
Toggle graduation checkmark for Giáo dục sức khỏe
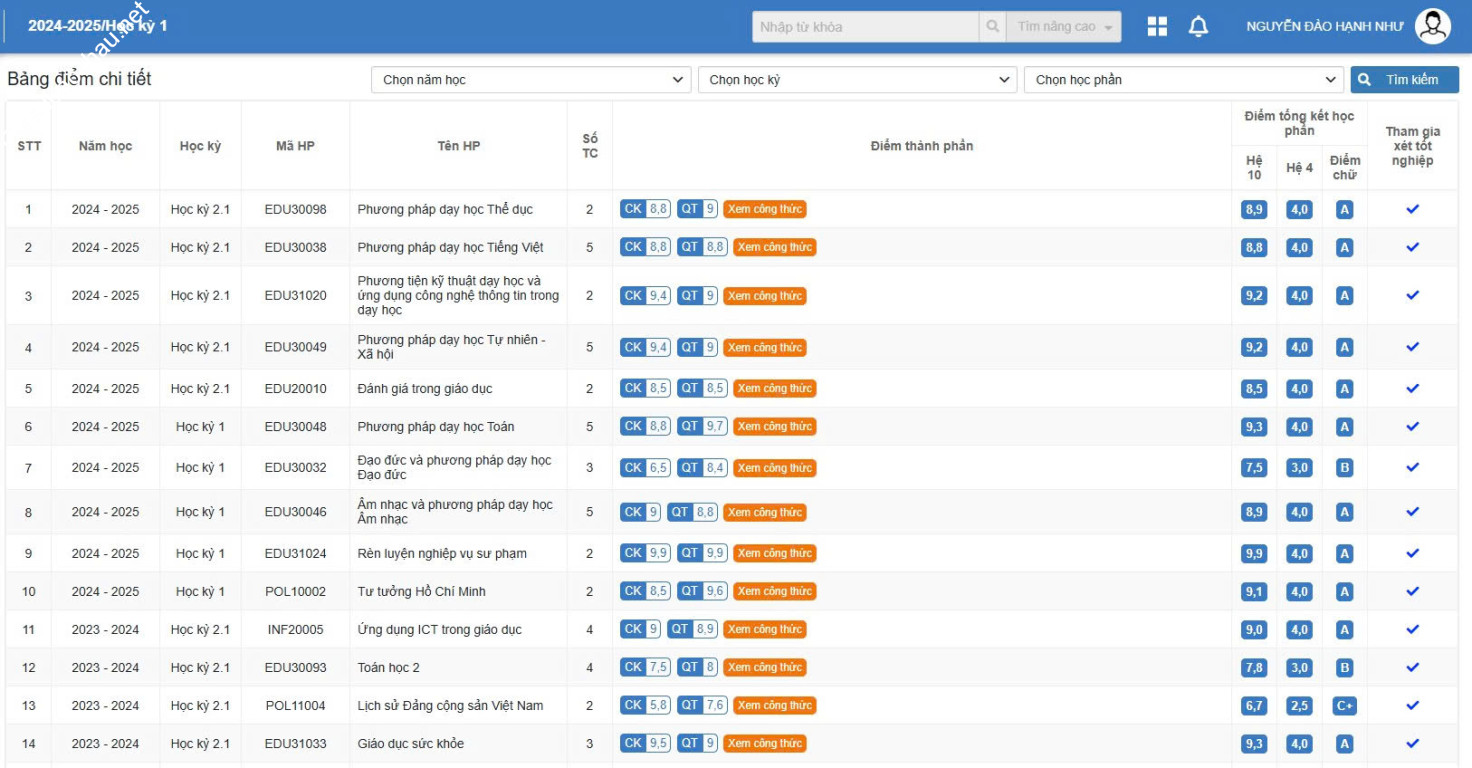(1412, 744)
